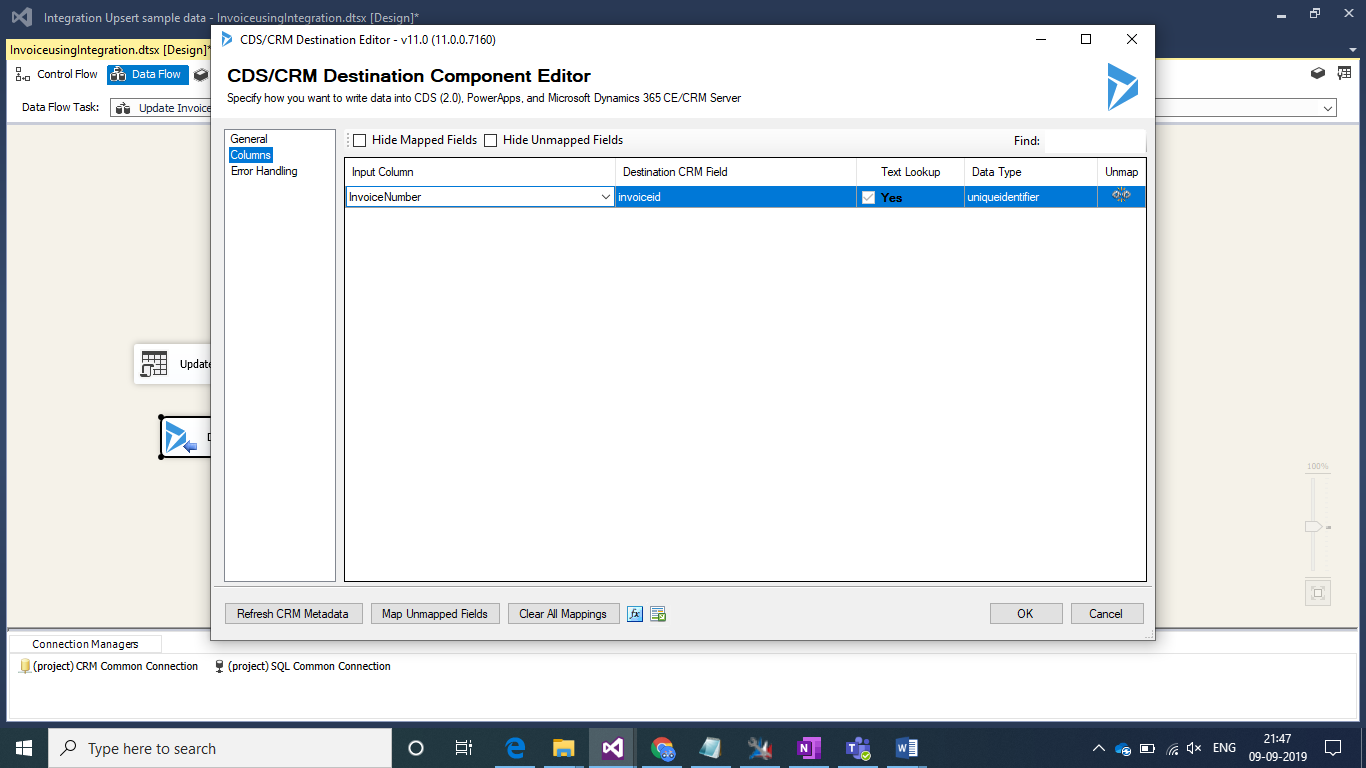
Task: Click the package icon at top right of designer
Action: (x=1318, y=73)
